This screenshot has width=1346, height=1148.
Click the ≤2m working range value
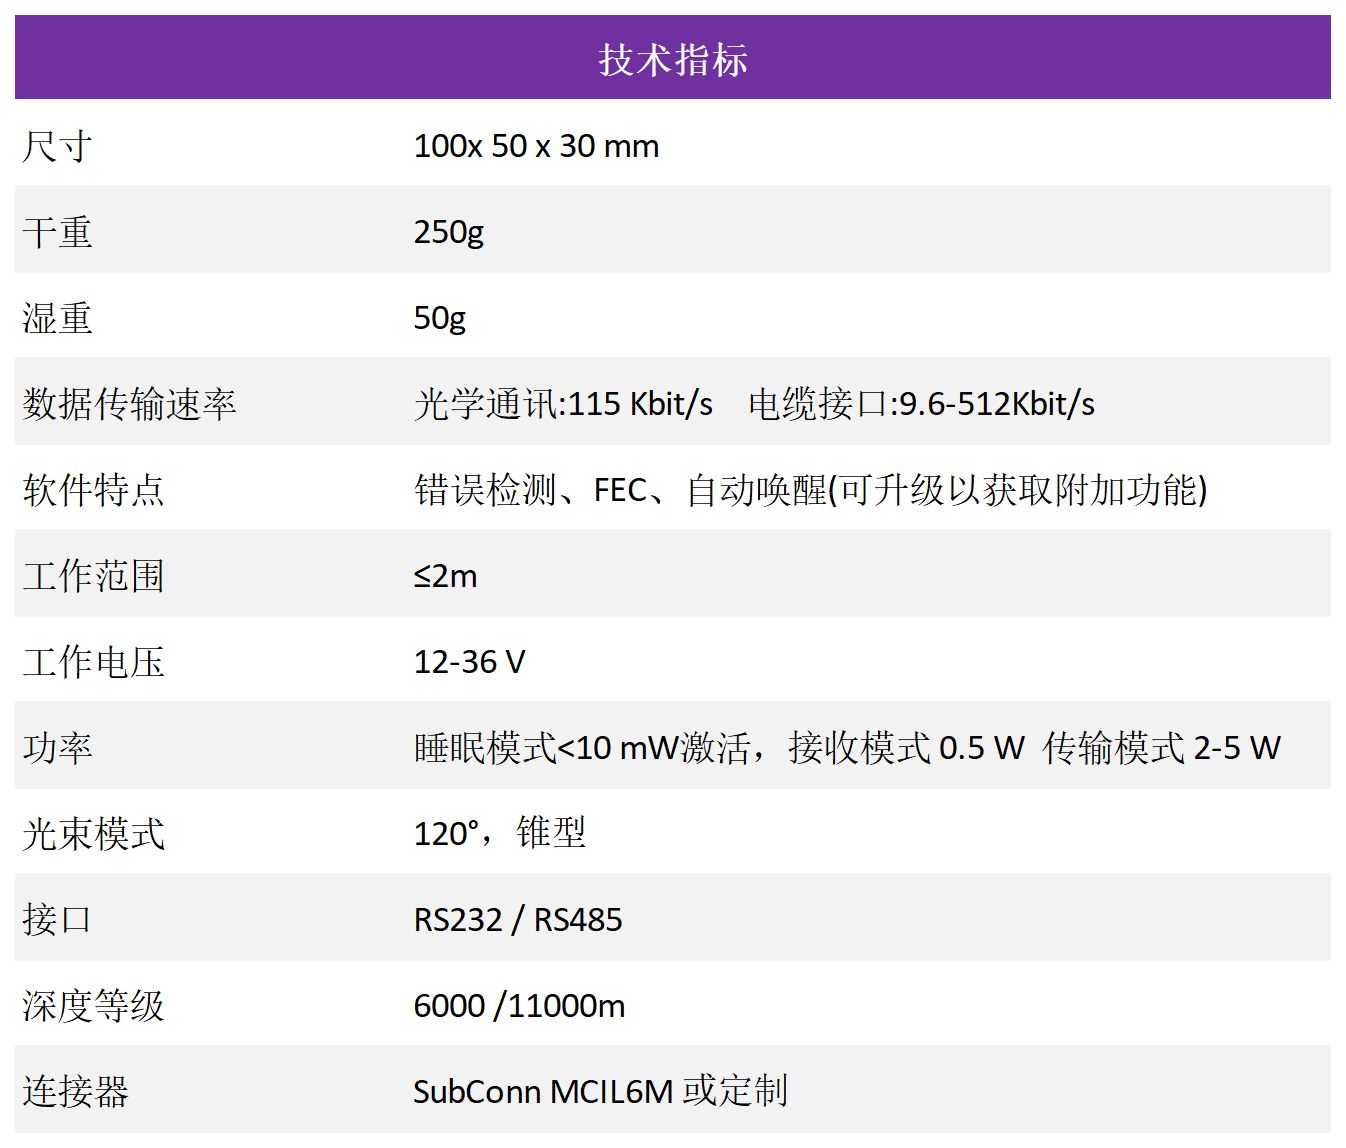coord(445,576)
